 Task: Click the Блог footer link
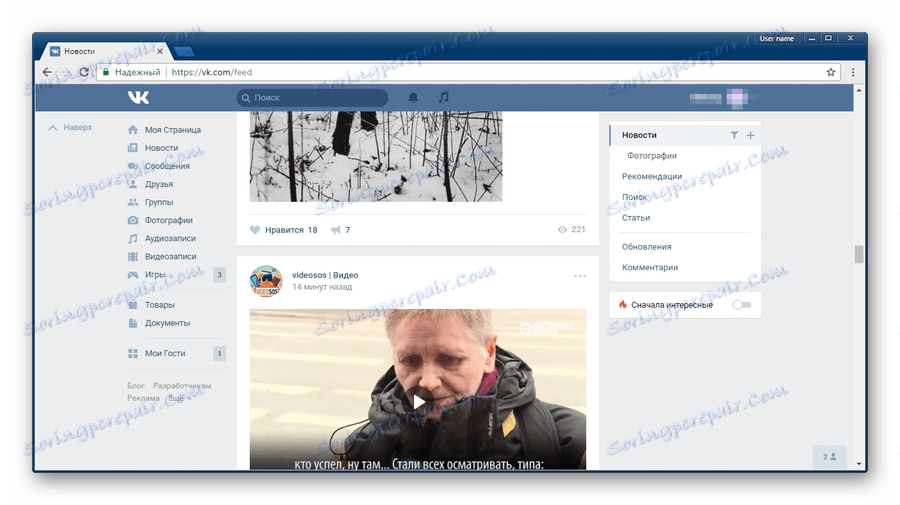[x=135, y=386]
